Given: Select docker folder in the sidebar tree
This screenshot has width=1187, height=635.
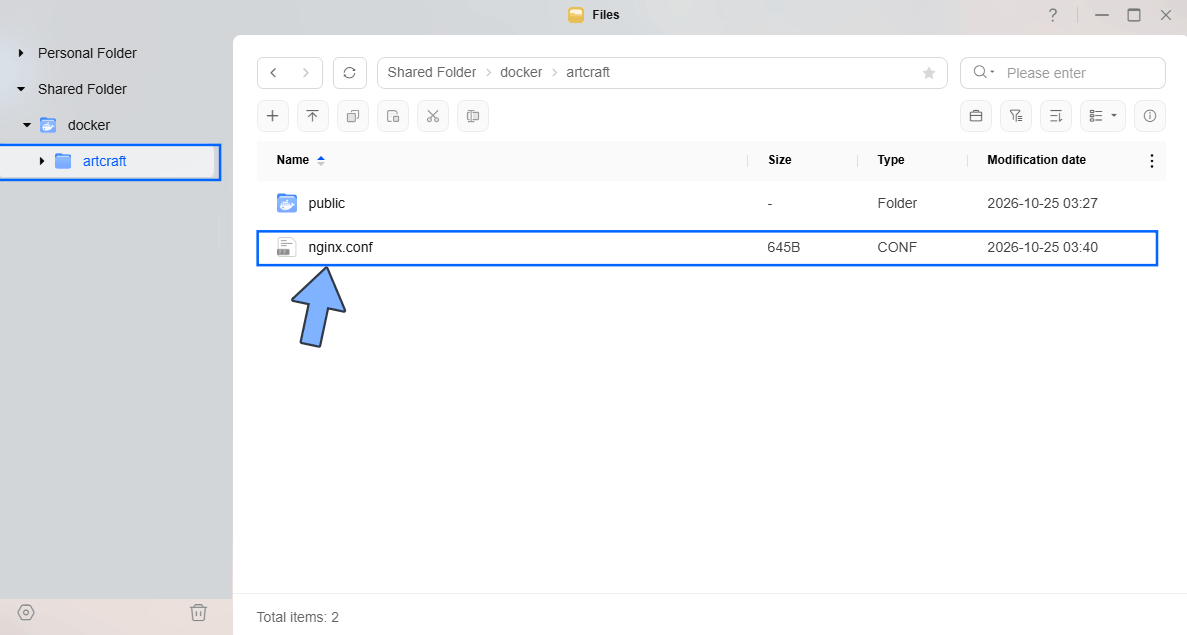Looking at the screenshot, I should tap(89, 125).
